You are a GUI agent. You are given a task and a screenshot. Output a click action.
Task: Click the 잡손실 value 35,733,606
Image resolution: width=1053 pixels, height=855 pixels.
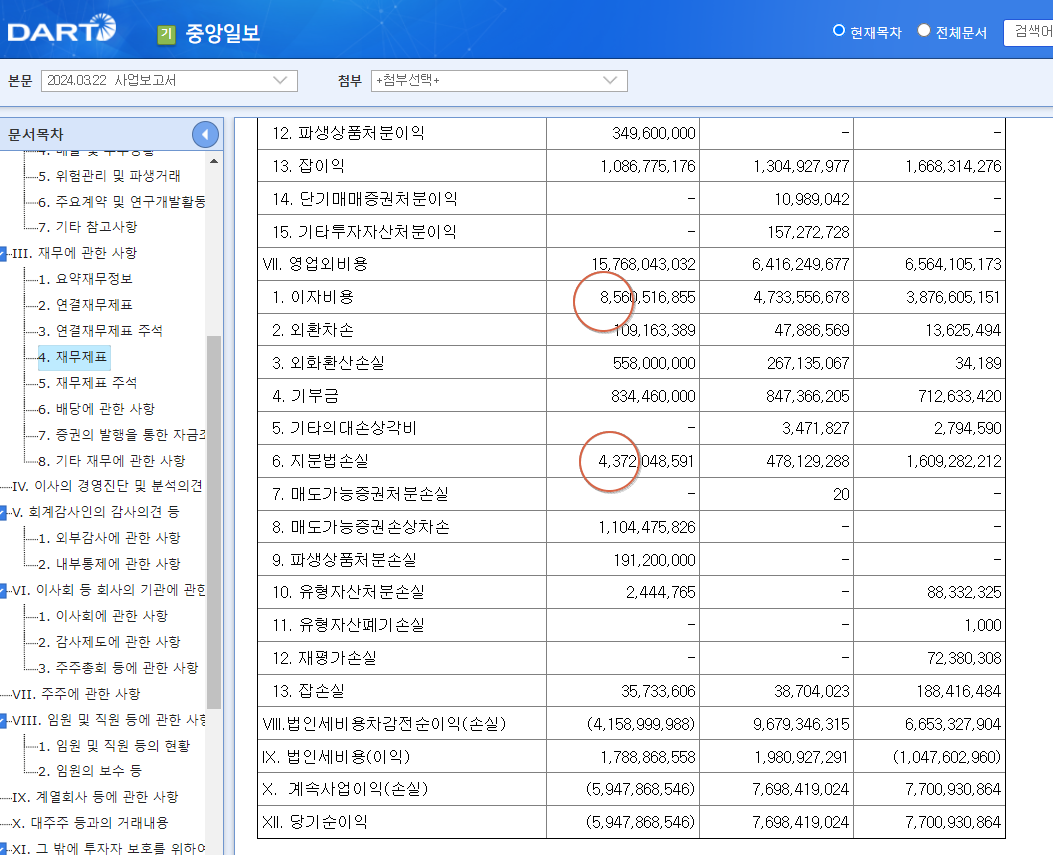pyautogui.click(x=658, y=691)
